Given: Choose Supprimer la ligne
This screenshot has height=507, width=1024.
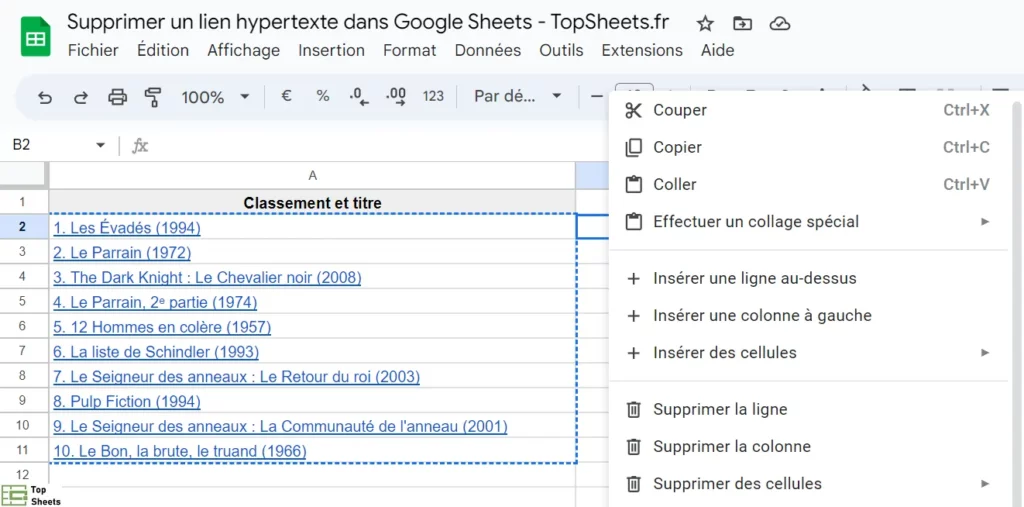Looking at the screenshot, I should tap(808, 410).
